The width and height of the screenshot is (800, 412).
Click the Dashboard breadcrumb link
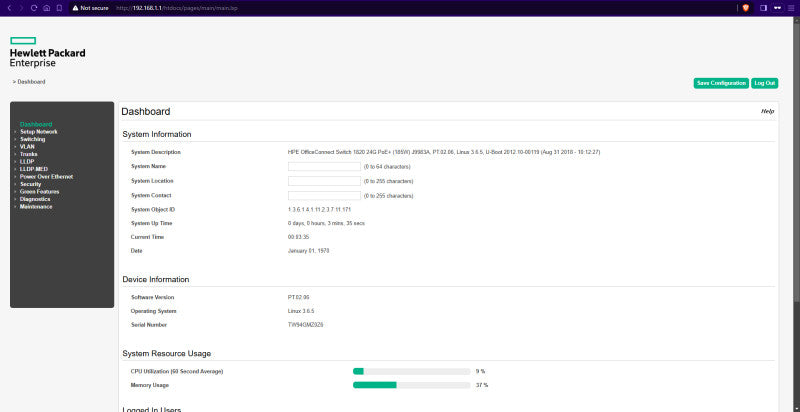coord(31,82)
